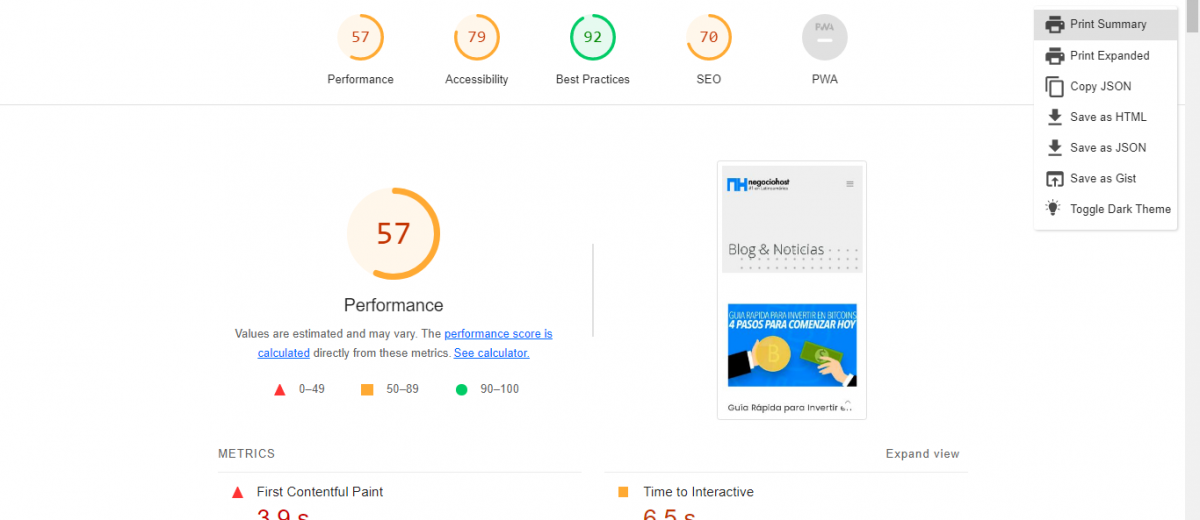
Task: Open the 'See calculator.' link
Action: pos(491,353)
